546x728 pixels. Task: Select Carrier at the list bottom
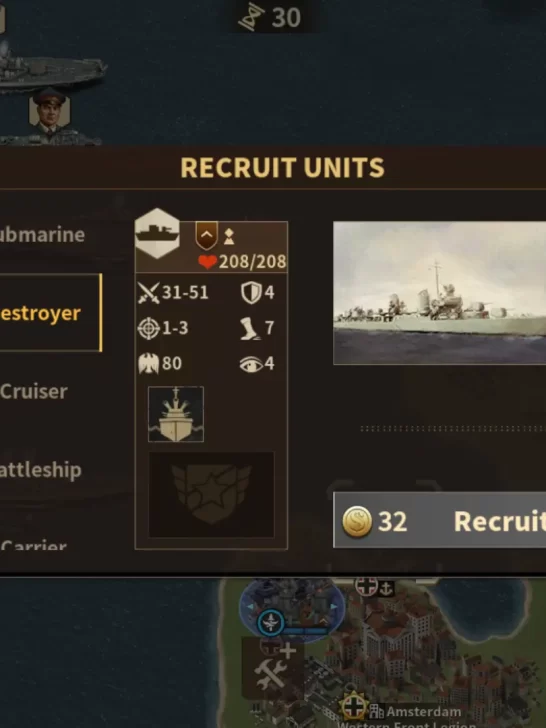(x=33, y=545)
